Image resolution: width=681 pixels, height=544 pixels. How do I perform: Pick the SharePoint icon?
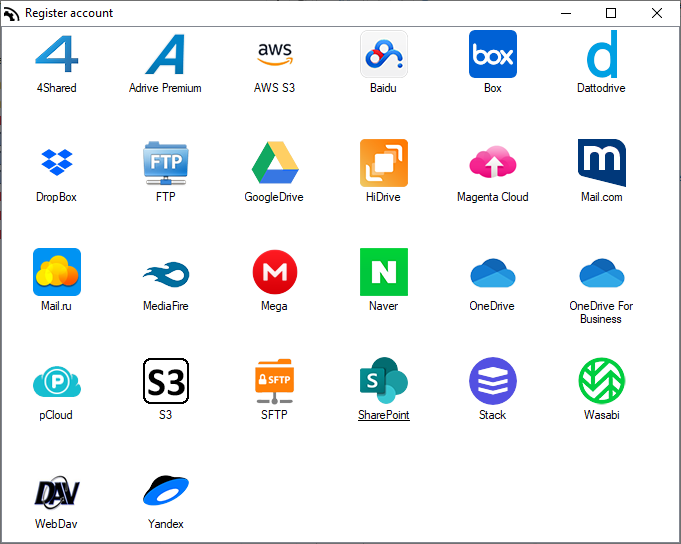point(383,381)
